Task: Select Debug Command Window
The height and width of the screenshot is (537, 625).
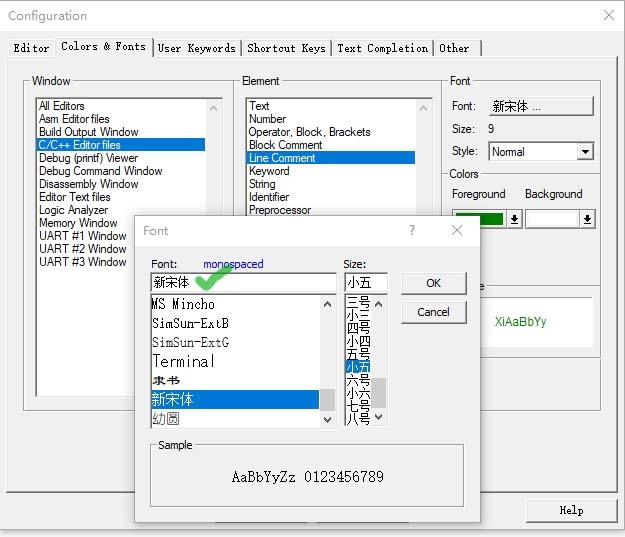Action: coord(121,171)
